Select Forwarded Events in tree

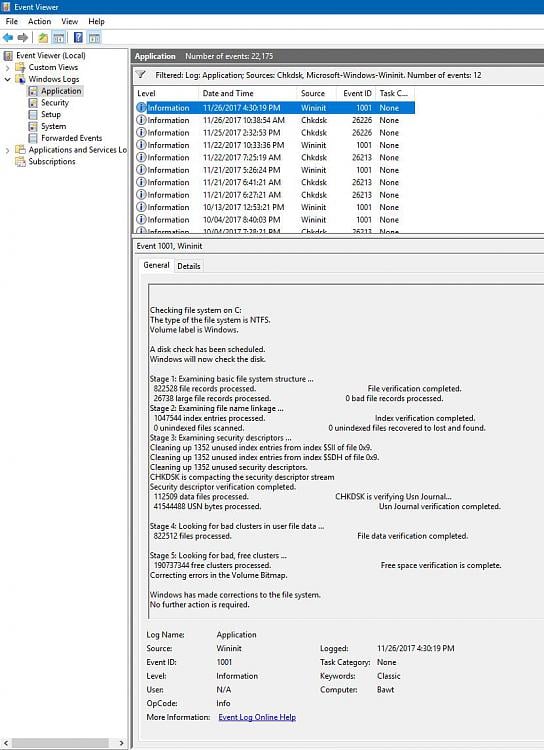[71, 138]
